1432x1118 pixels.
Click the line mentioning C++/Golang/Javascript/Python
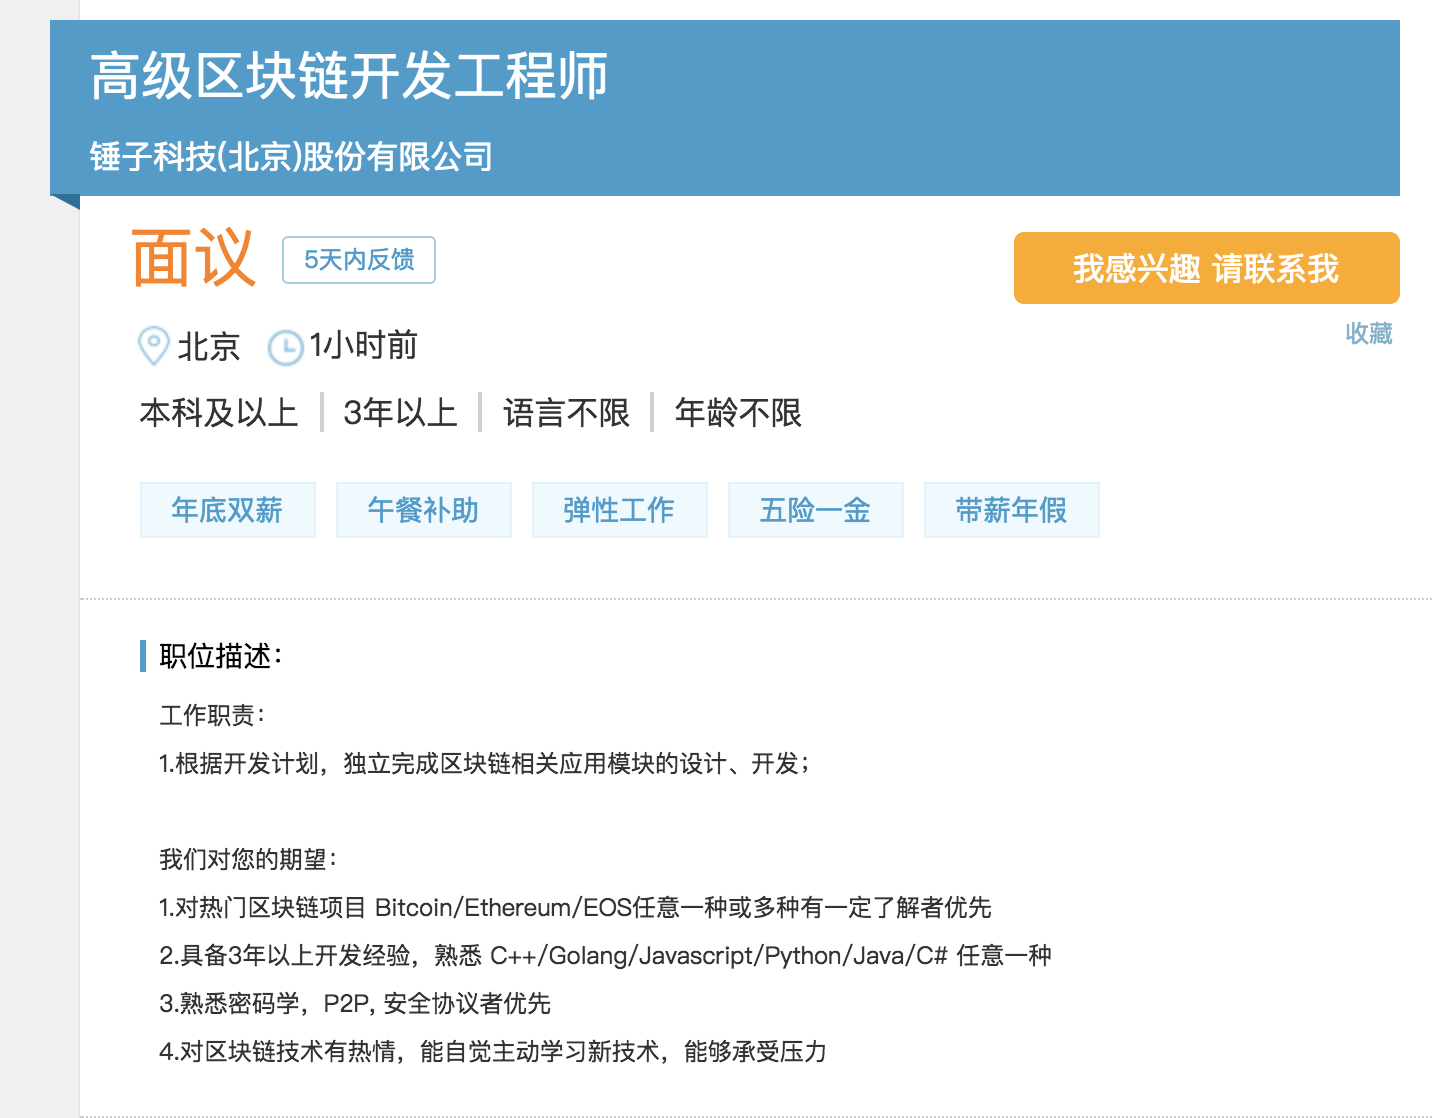pyautogui.click(x=605, y=955)
